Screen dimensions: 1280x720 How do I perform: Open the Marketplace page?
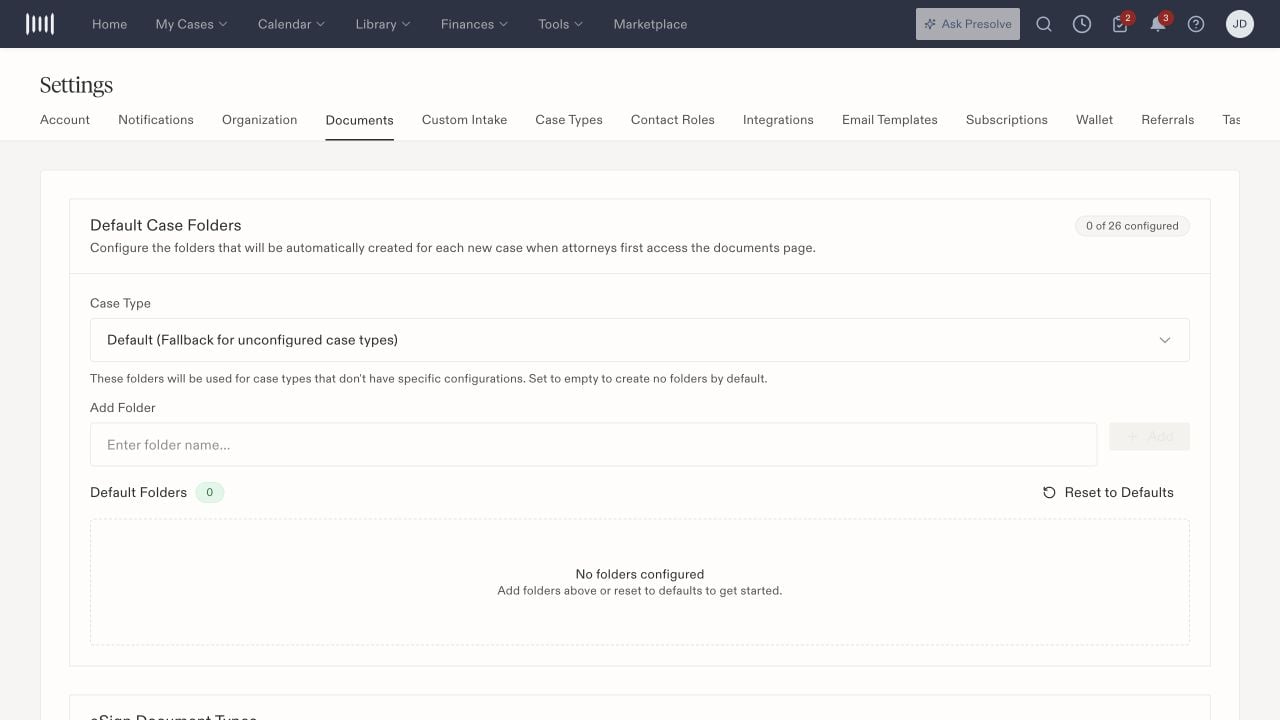pyautogui.click(x=650, y=24)
